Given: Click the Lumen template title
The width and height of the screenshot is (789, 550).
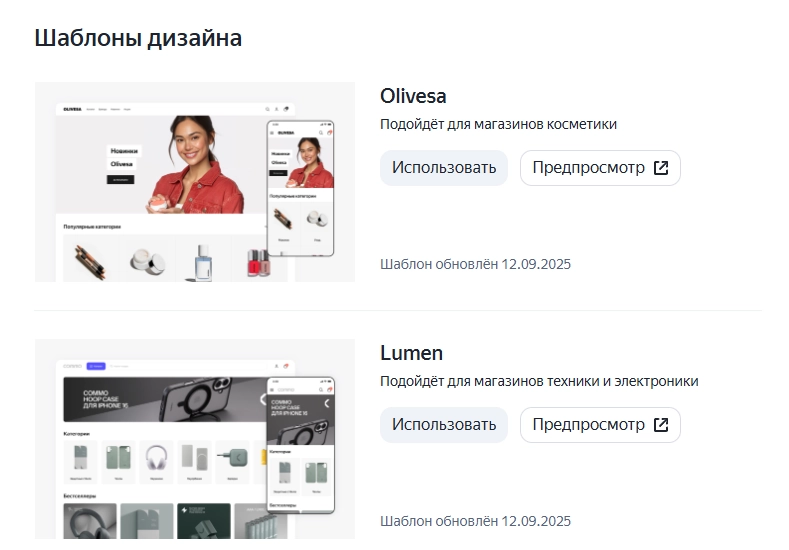Looking at the screenshot, I should pos(411,353).
